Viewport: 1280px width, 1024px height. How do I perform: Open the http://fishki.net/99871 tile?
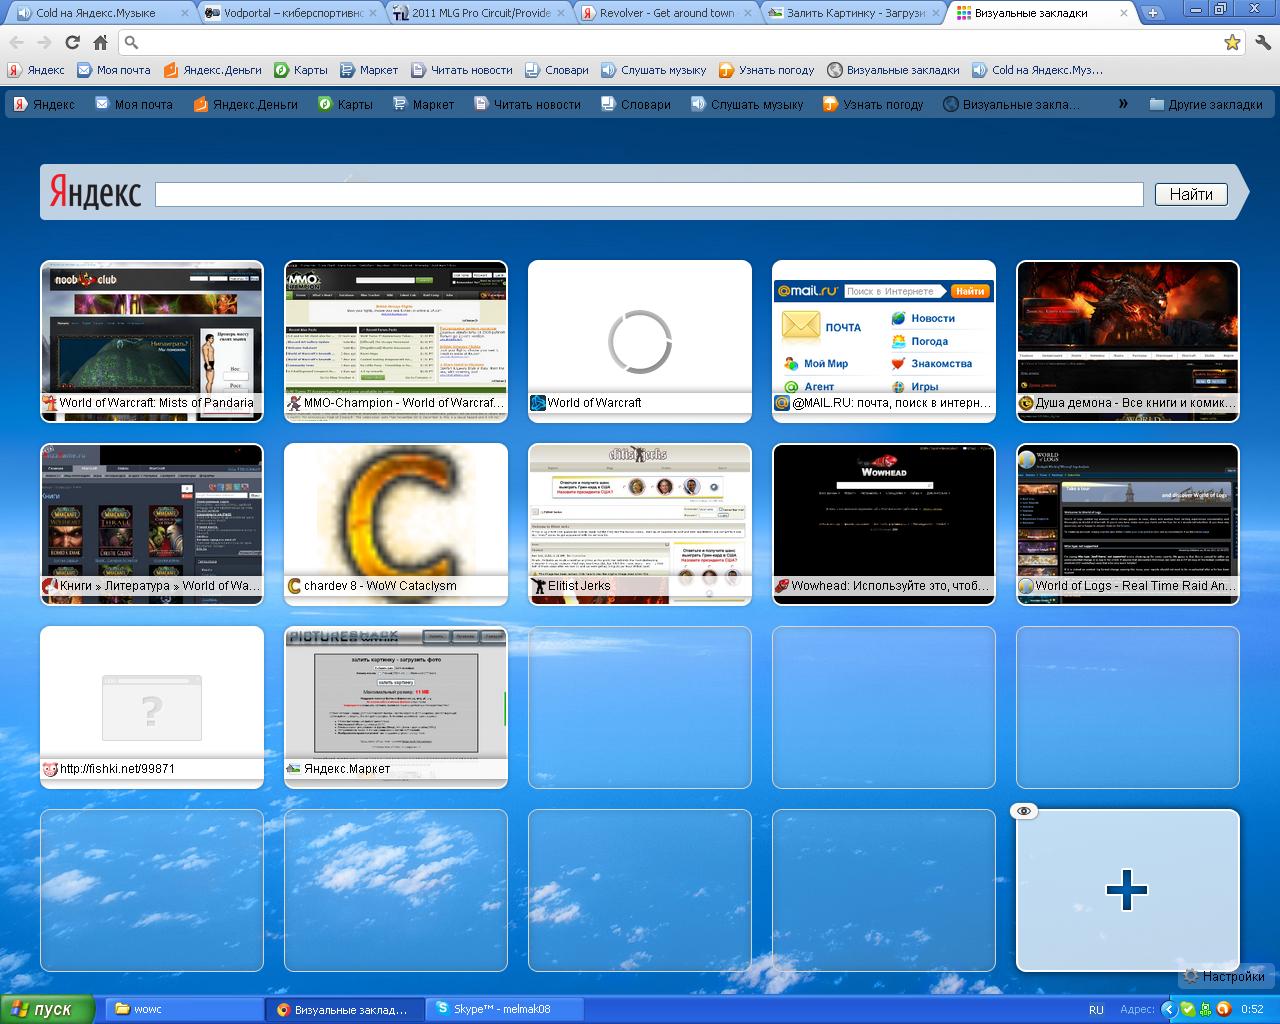[x=152, y=707]
